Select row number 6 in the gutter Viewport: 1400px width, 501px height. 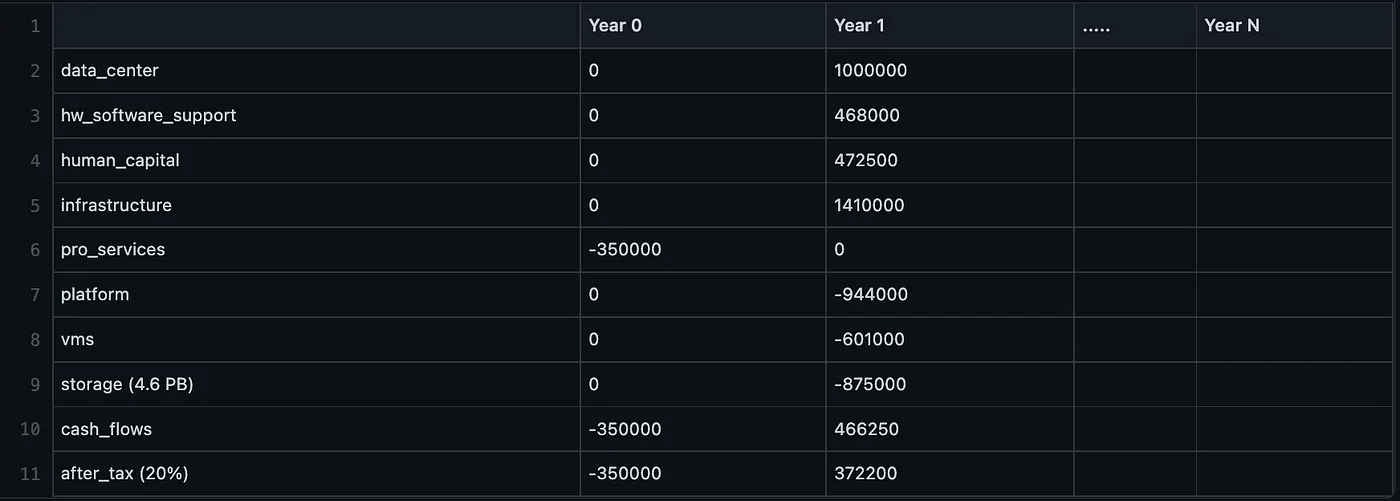point(35,250)
